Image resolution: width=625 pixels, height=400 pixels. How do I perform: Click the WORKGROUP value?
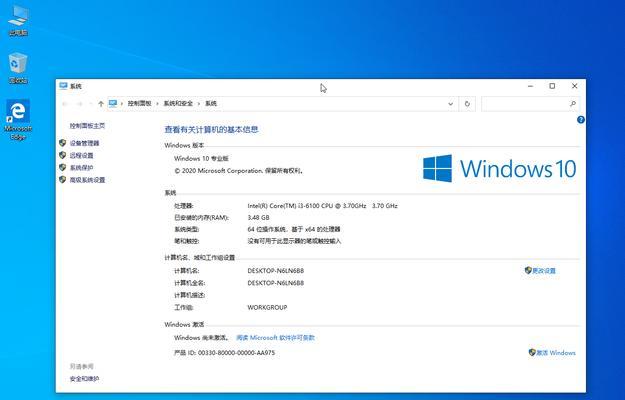pyautogui.click(x=267, y=307)
